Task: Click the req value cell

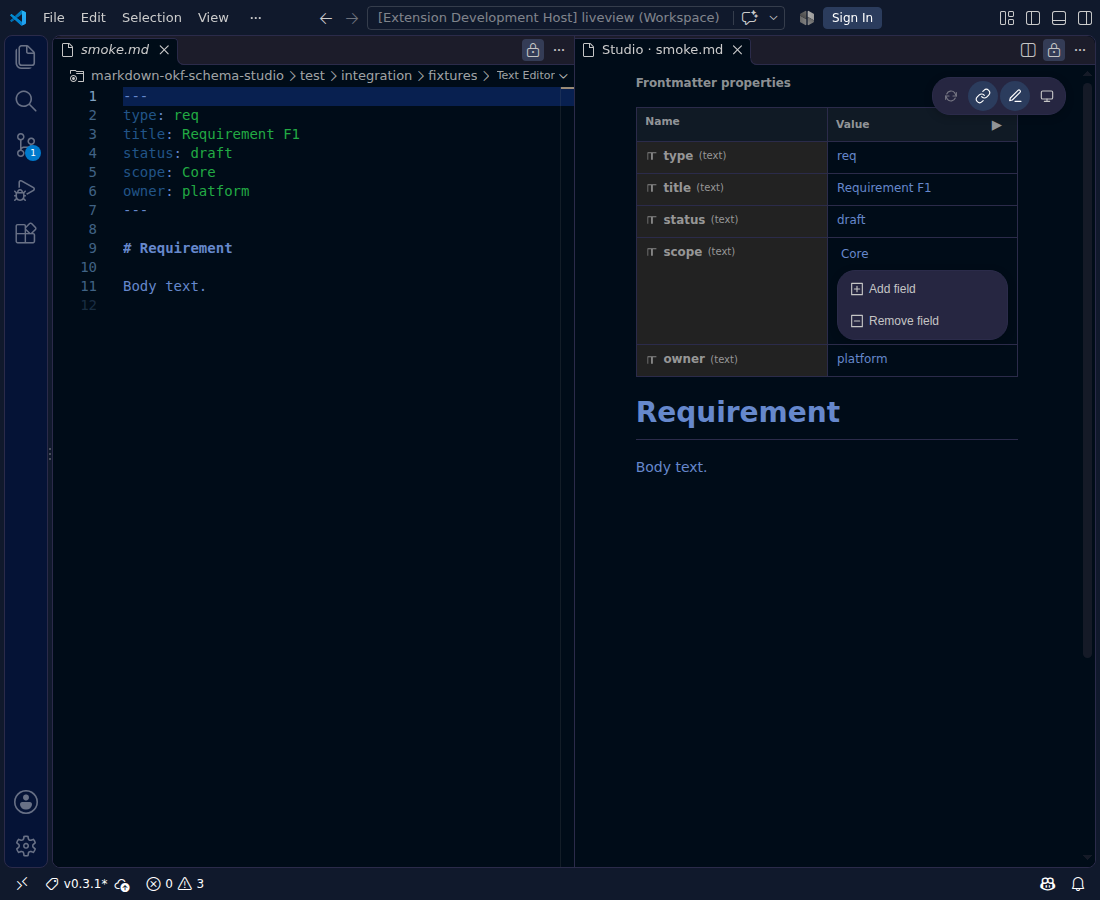Action: coord(922,157)
